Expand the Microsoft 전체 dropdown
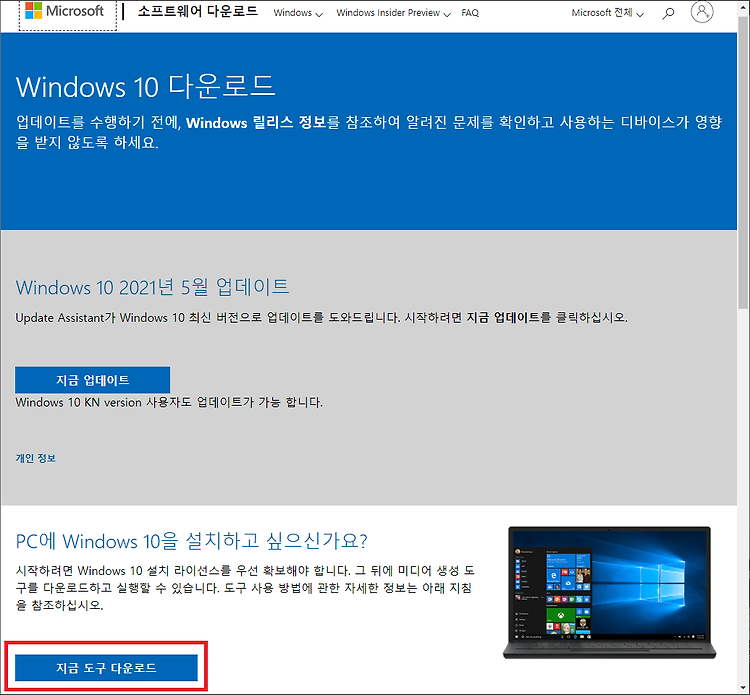Image resolution: width=750 pixels, height=695 pixels. (x=607, y=13)
